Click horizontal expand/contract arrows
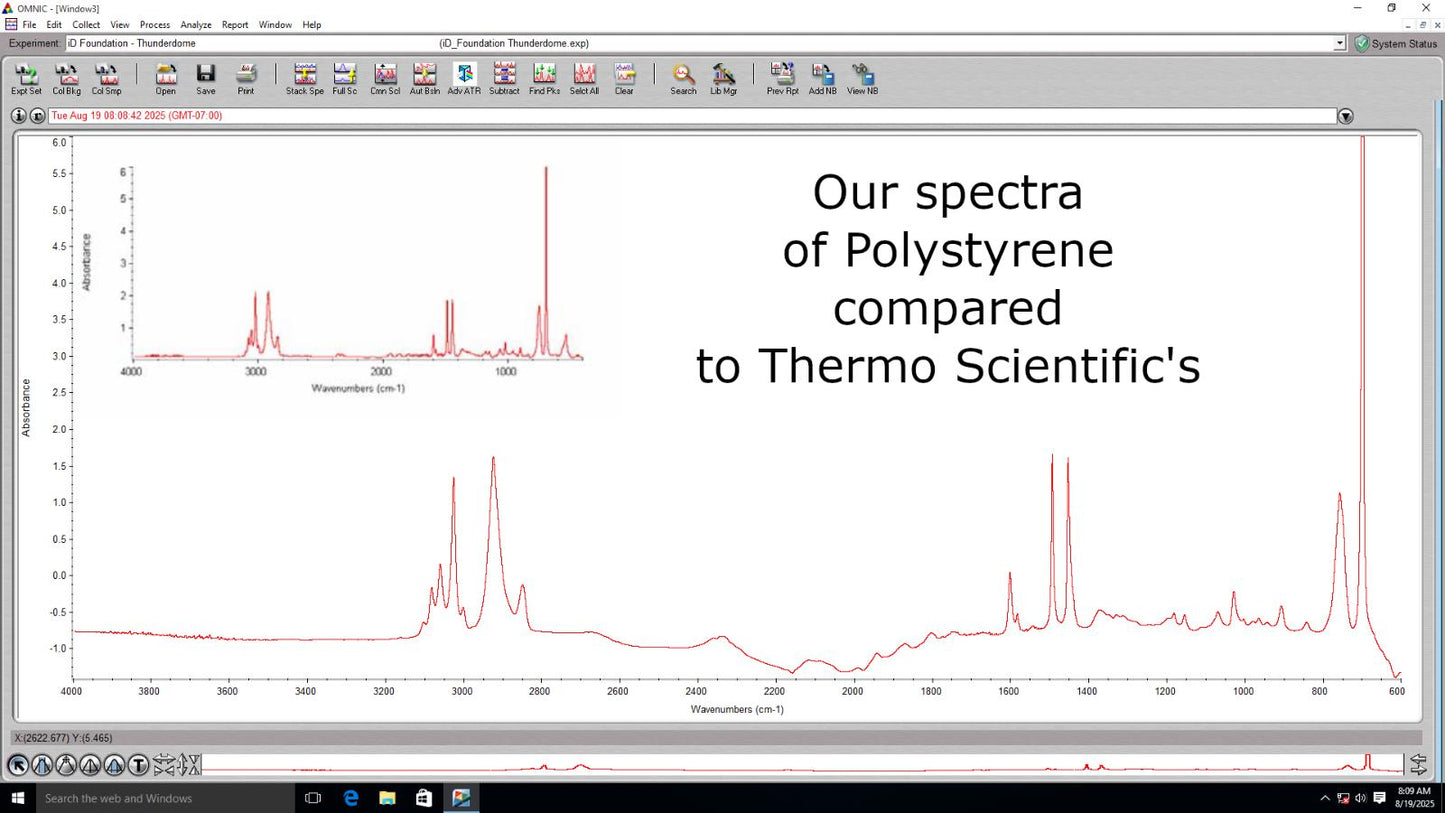This screenshot has width=1445, height=813. pyautogui.click(x=164, y=766)
